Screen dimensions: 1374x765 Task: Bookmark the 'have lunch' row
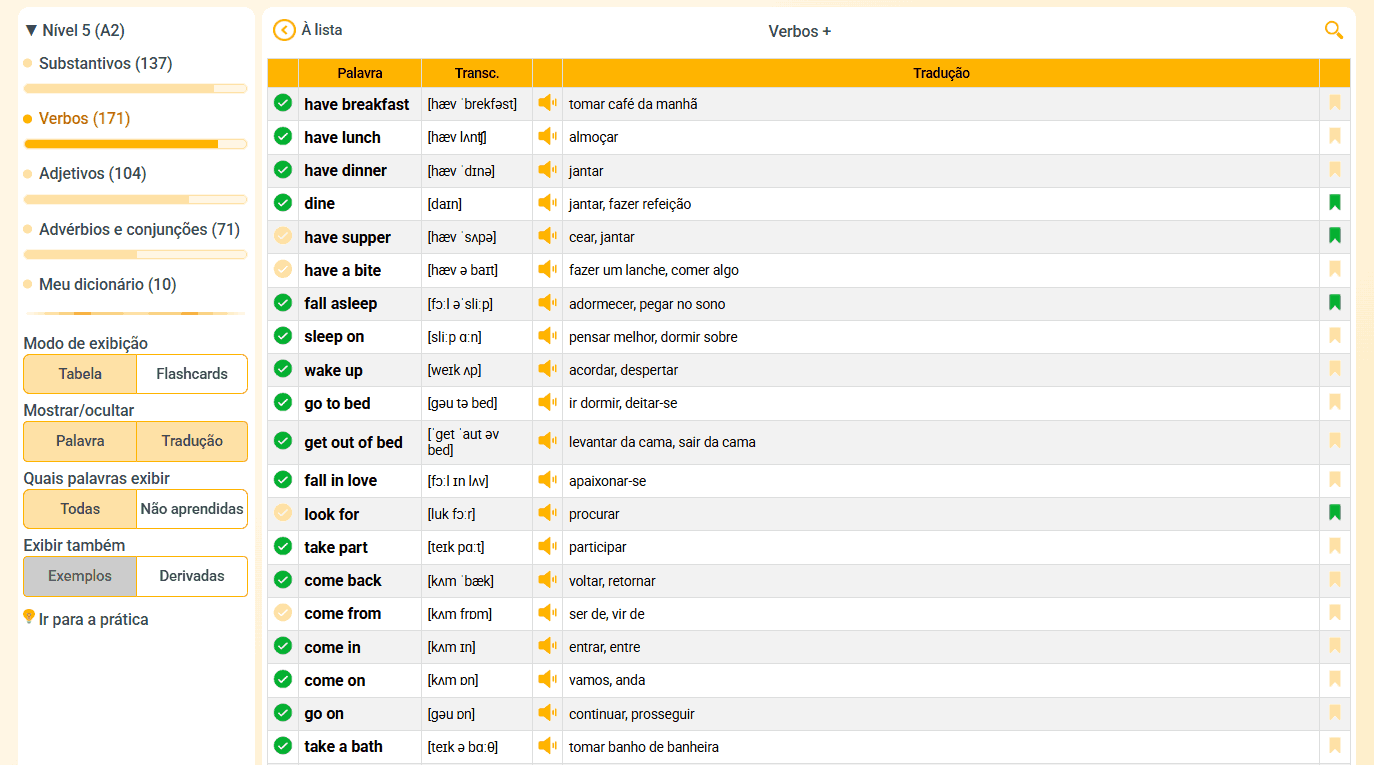click(x=1334, y=136)
